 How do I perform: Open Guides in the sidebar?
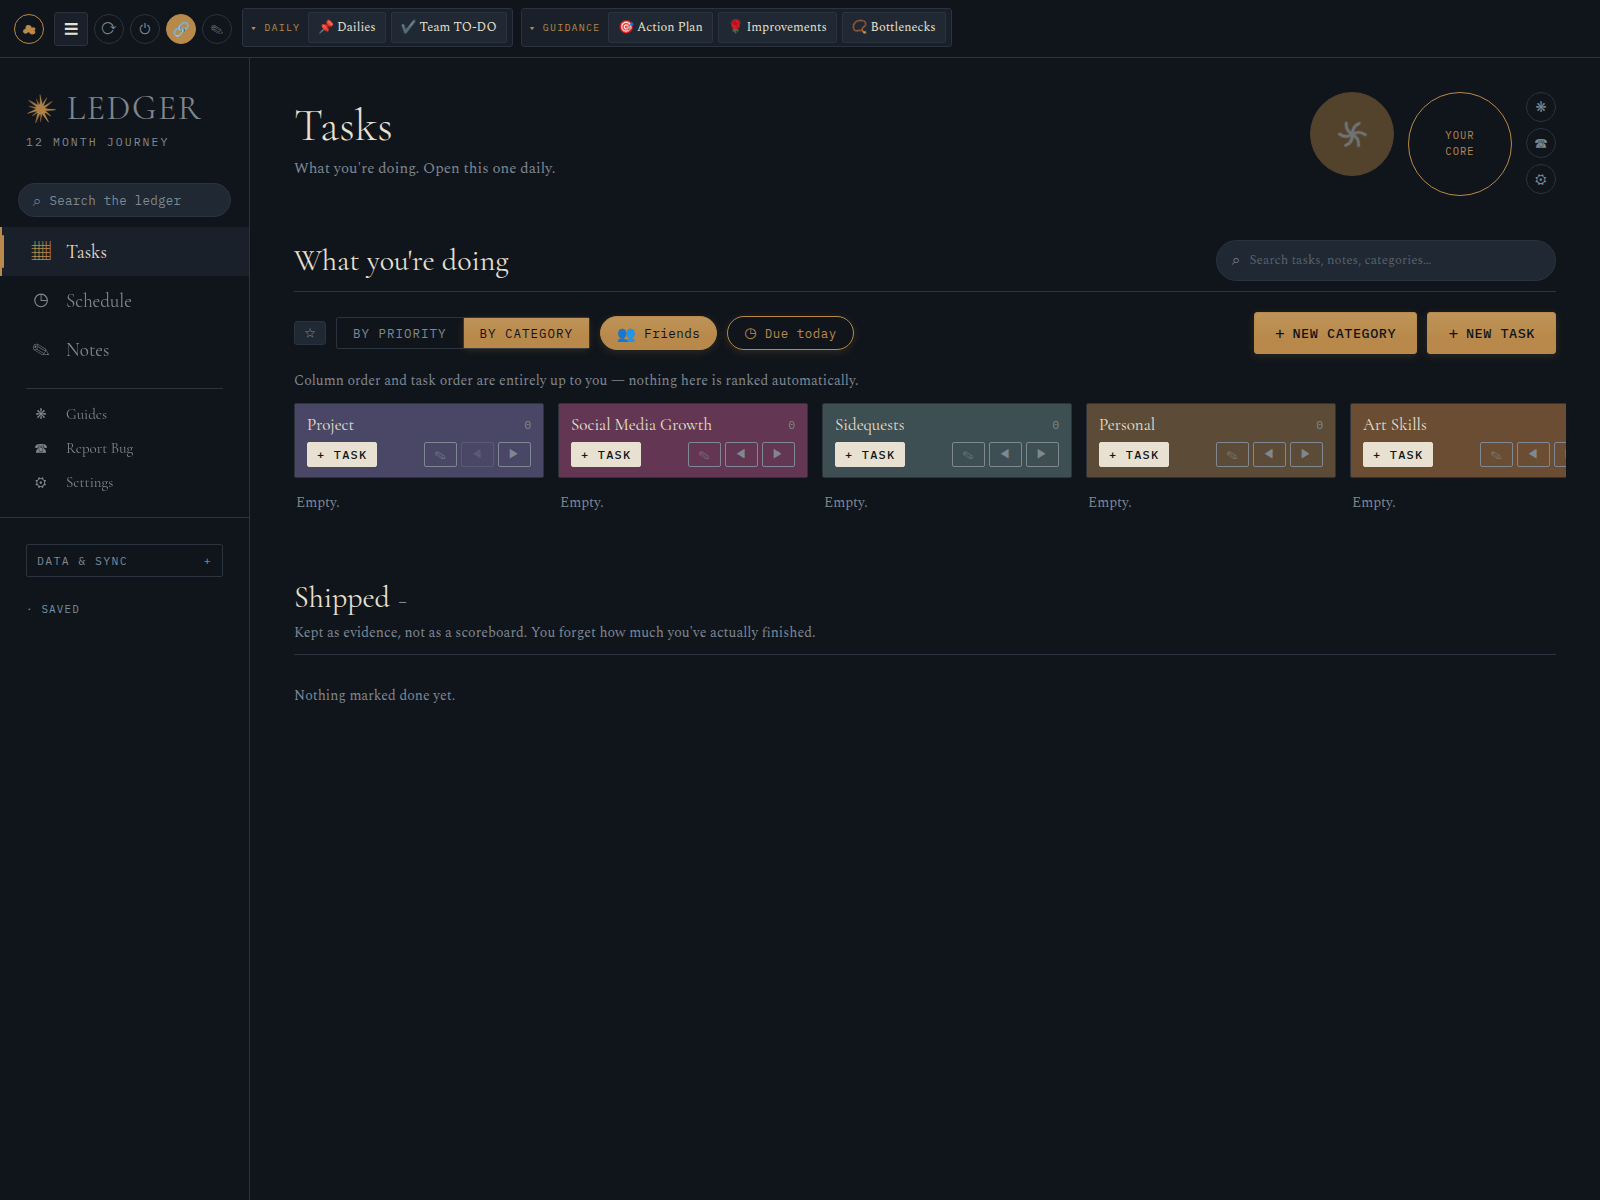[124, 414]
